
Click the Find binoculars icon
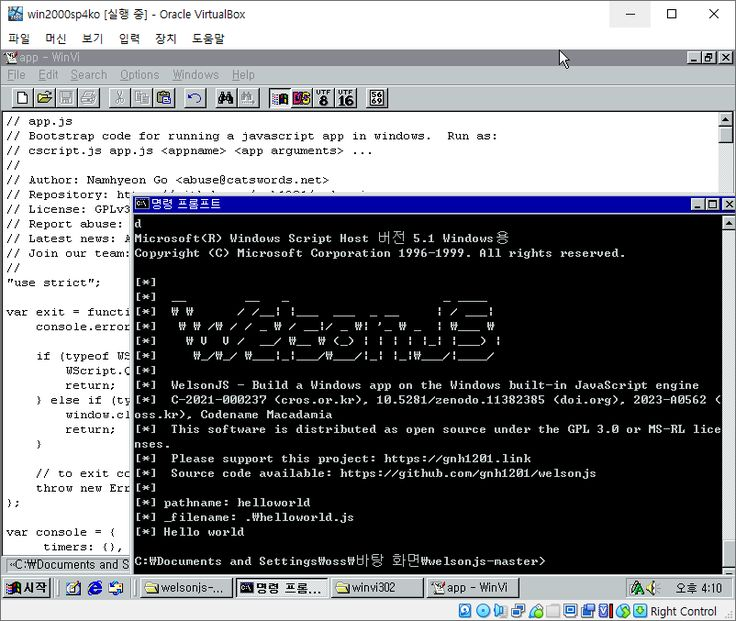(x=225, y=97)
